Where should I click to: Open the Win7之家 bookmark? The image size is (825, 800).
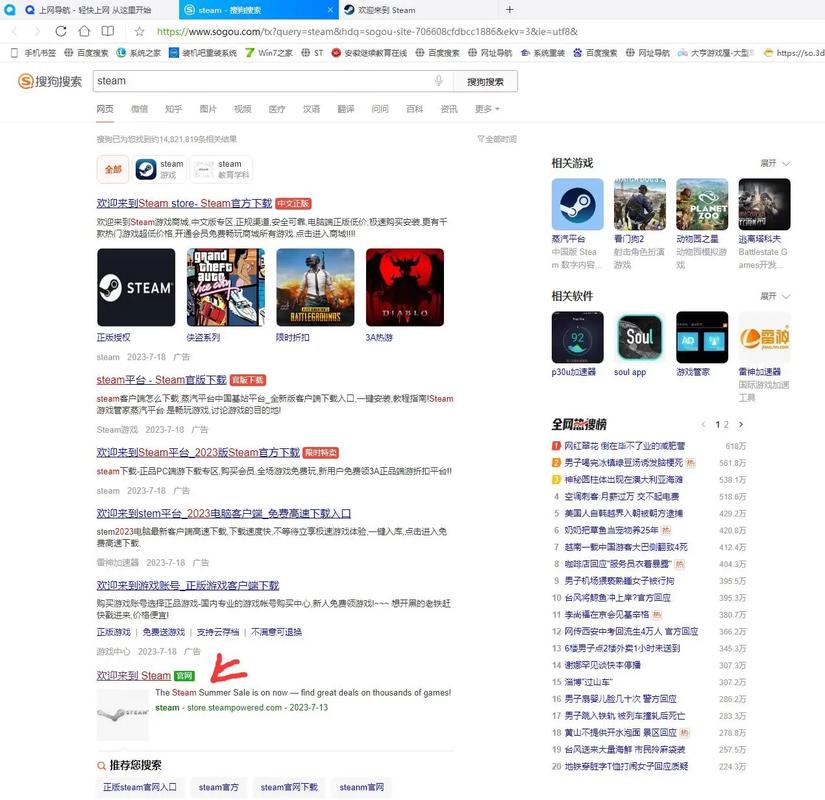(269, 53)
